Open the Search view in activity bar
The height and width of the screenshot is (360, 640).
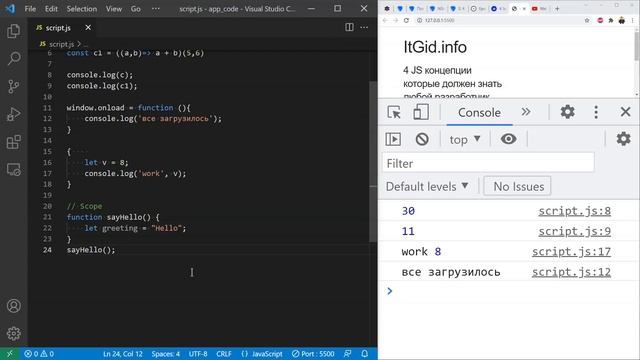(13, 59)
